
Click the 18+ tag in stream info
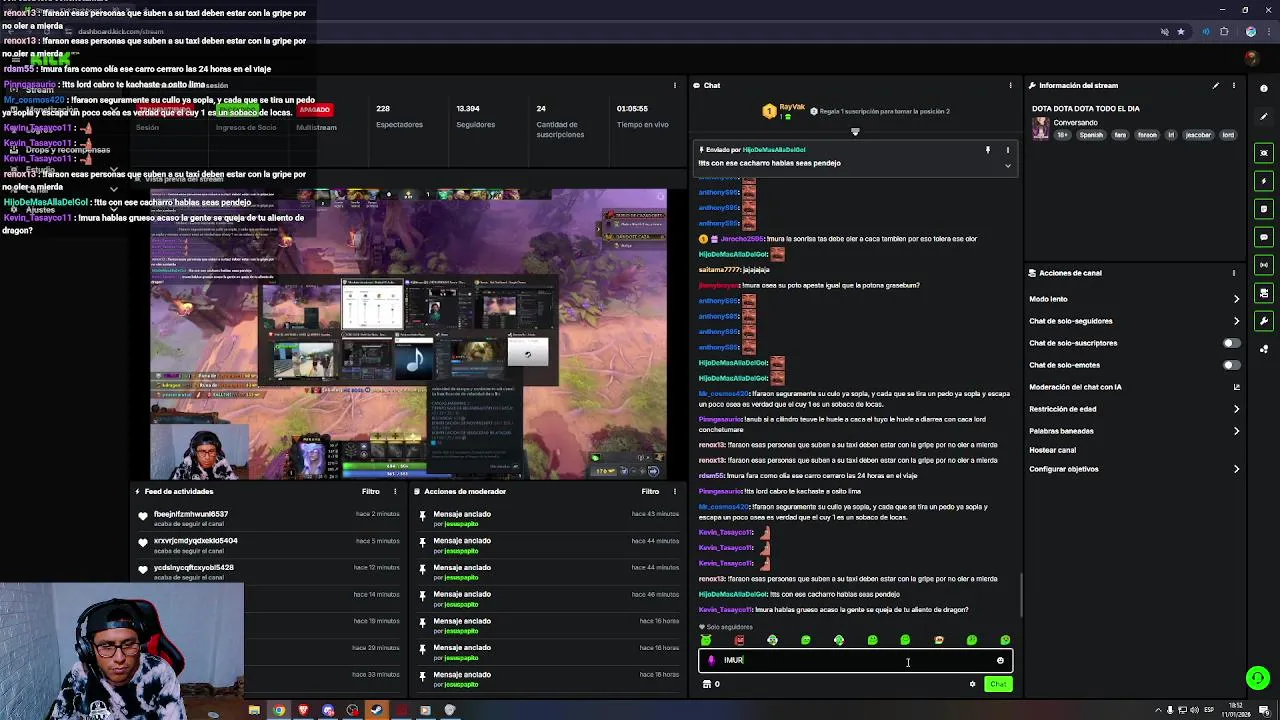1063,135
